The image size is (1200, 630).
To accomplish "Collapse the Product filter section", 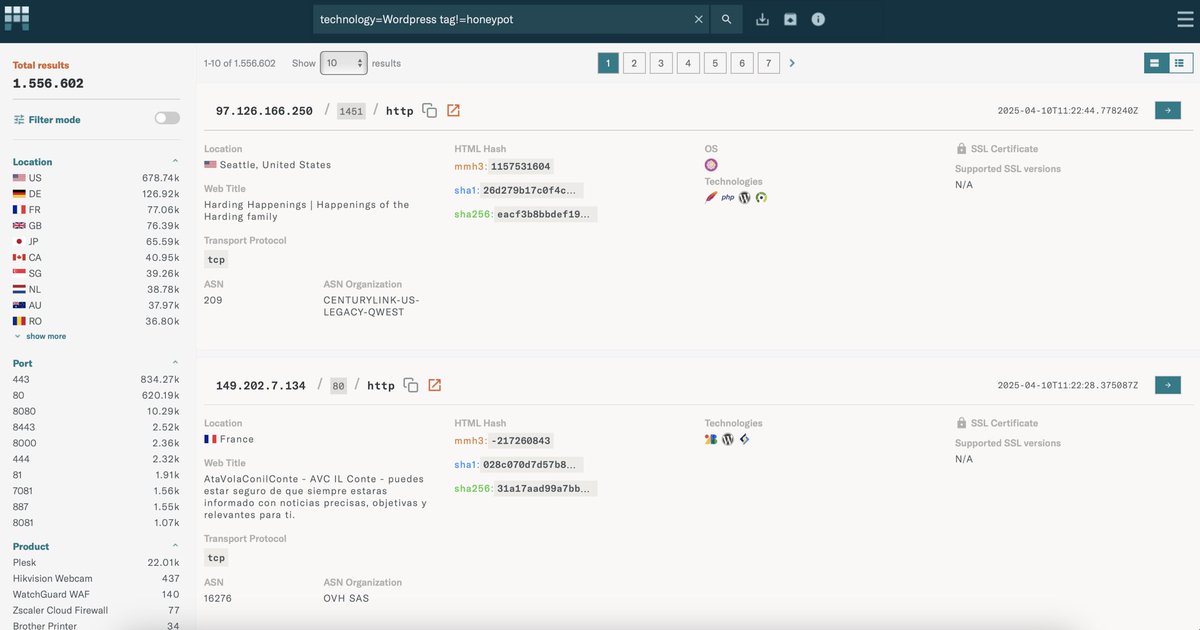I will (175, 546).
